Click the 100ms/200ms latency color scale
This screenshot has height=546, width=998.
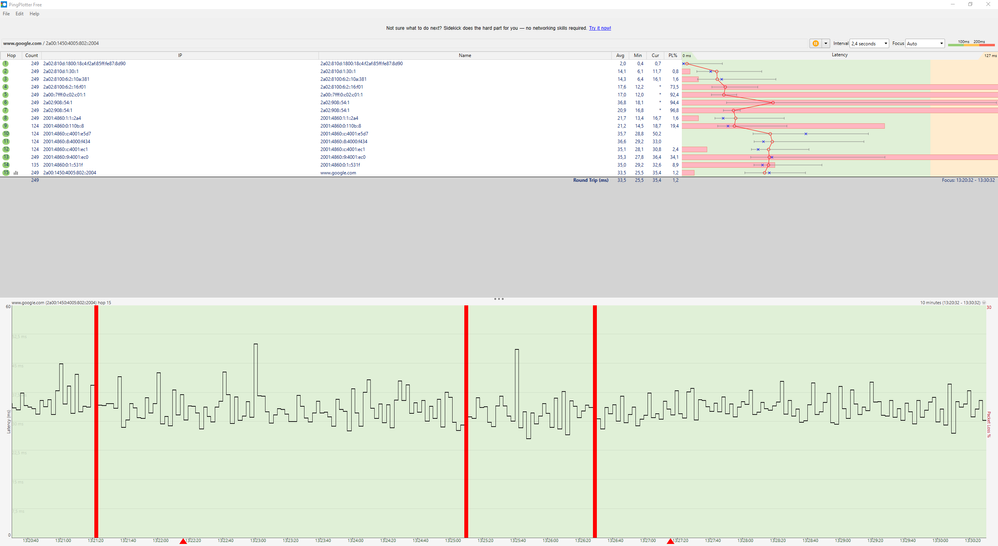(971, 43)
